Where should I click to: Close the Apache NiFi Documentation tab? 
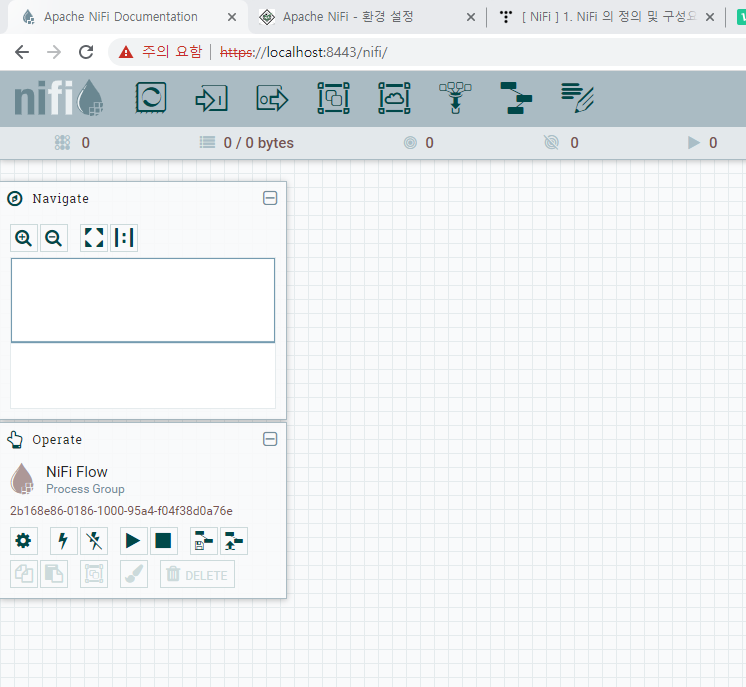[x=232, y=17]
